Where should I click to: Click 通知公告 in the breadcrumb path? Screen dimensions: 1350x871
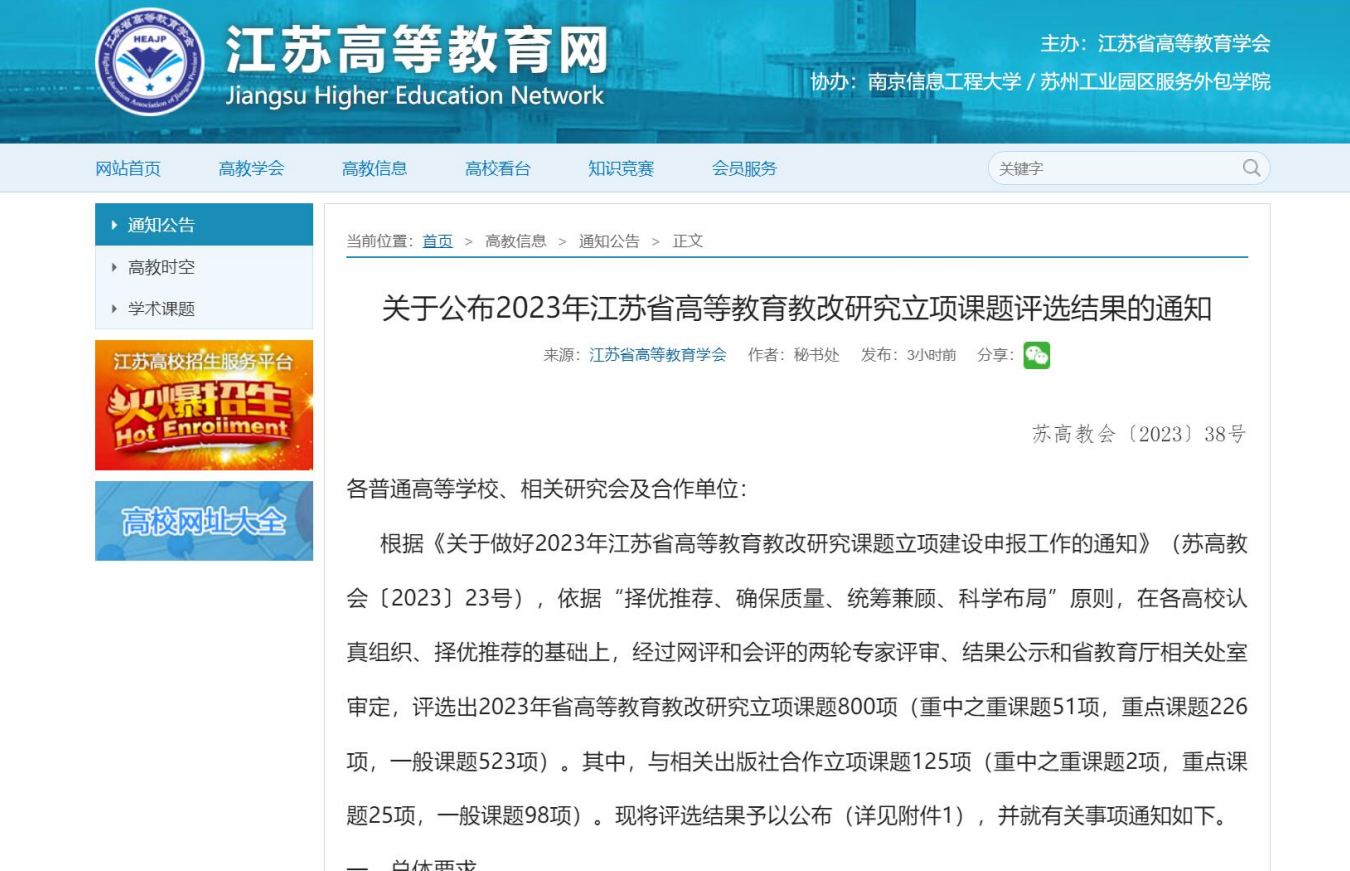click(608, 241)
